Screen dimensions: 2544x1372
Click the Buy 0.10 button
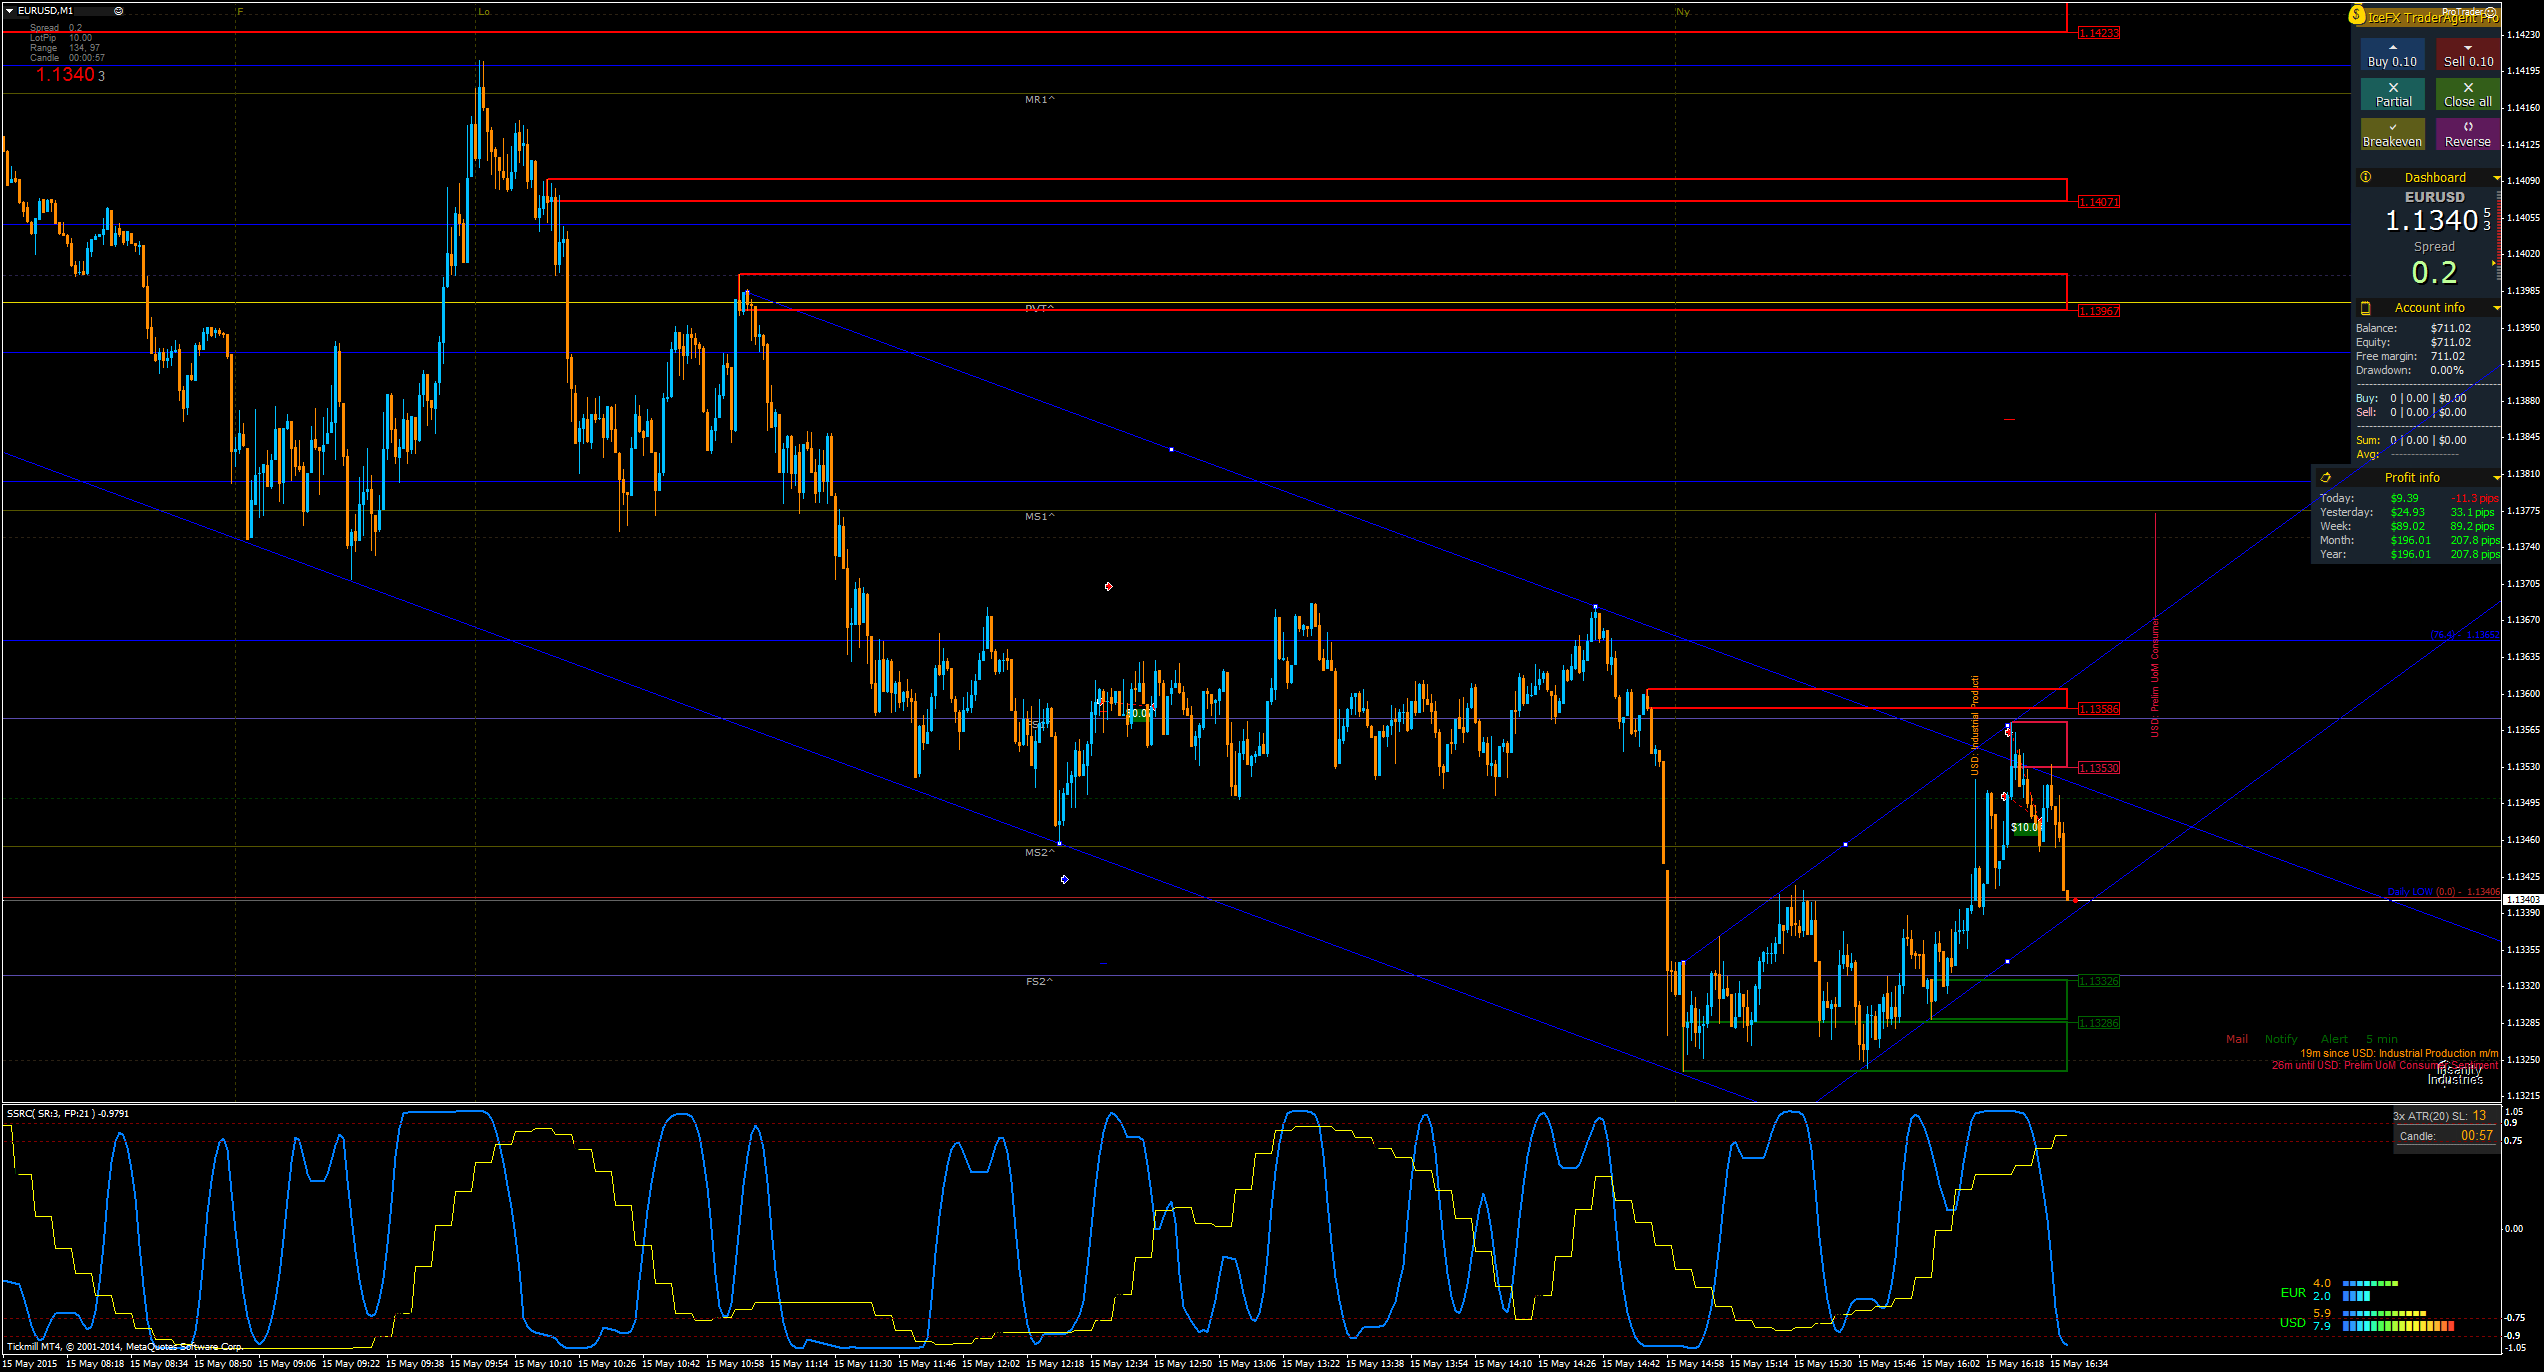[x=2392, y=55]
